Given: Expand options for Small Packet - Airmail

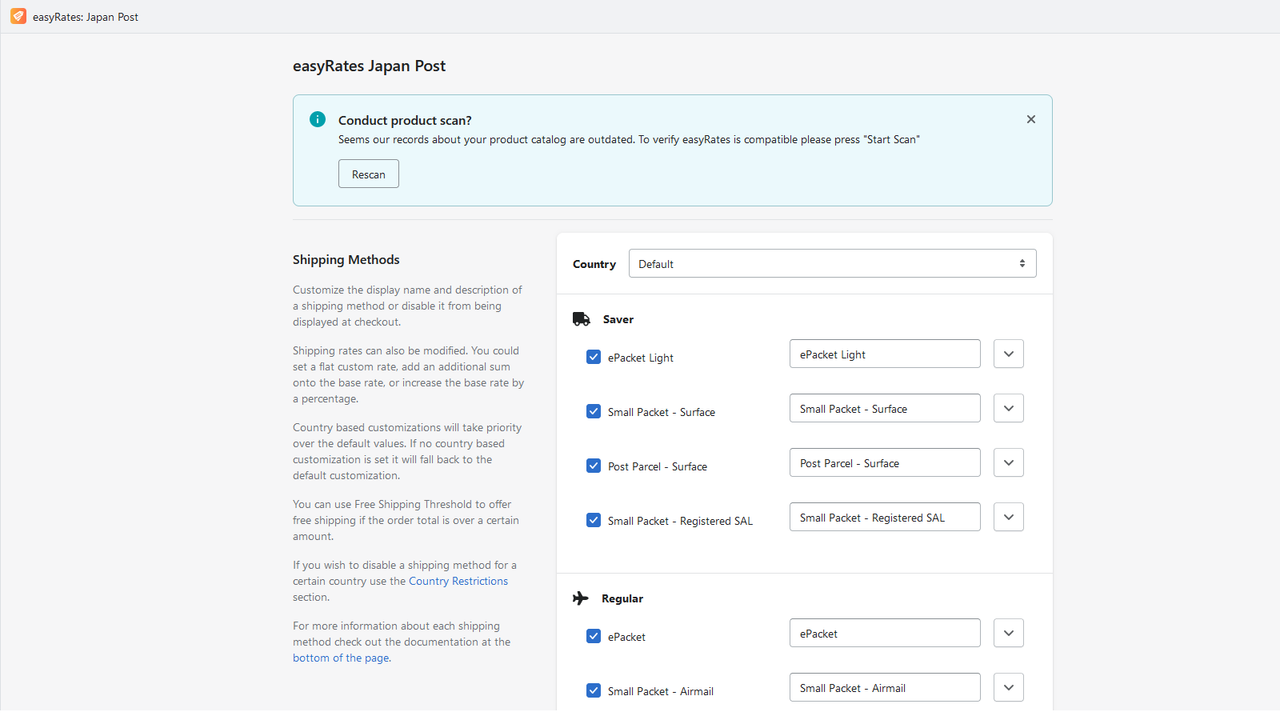Looking at the screenshot, I should tap(1008, 688).
